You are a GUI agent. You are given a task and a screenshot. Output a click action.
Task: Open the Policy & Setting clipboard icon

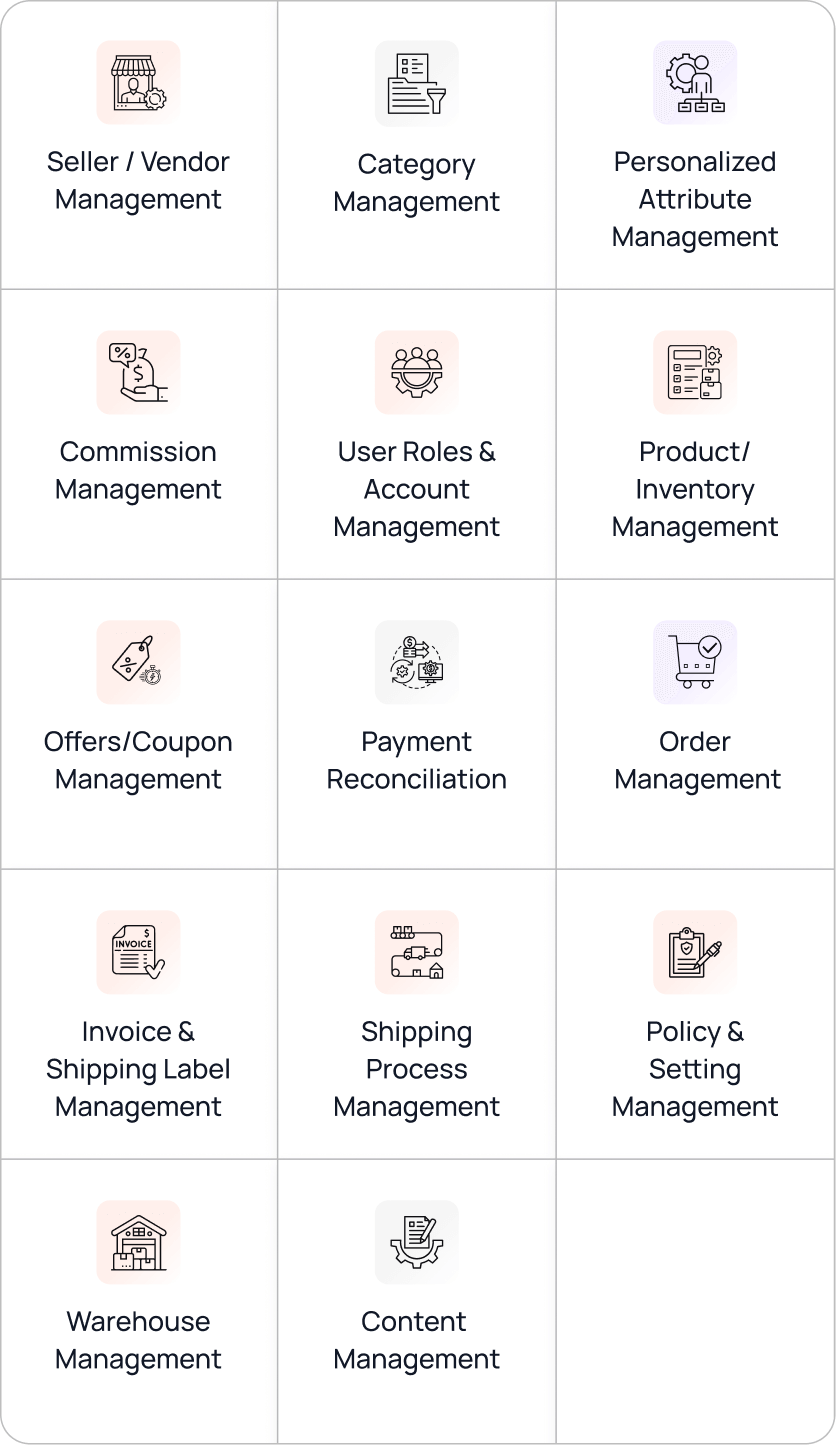click(x=695, y=952)
